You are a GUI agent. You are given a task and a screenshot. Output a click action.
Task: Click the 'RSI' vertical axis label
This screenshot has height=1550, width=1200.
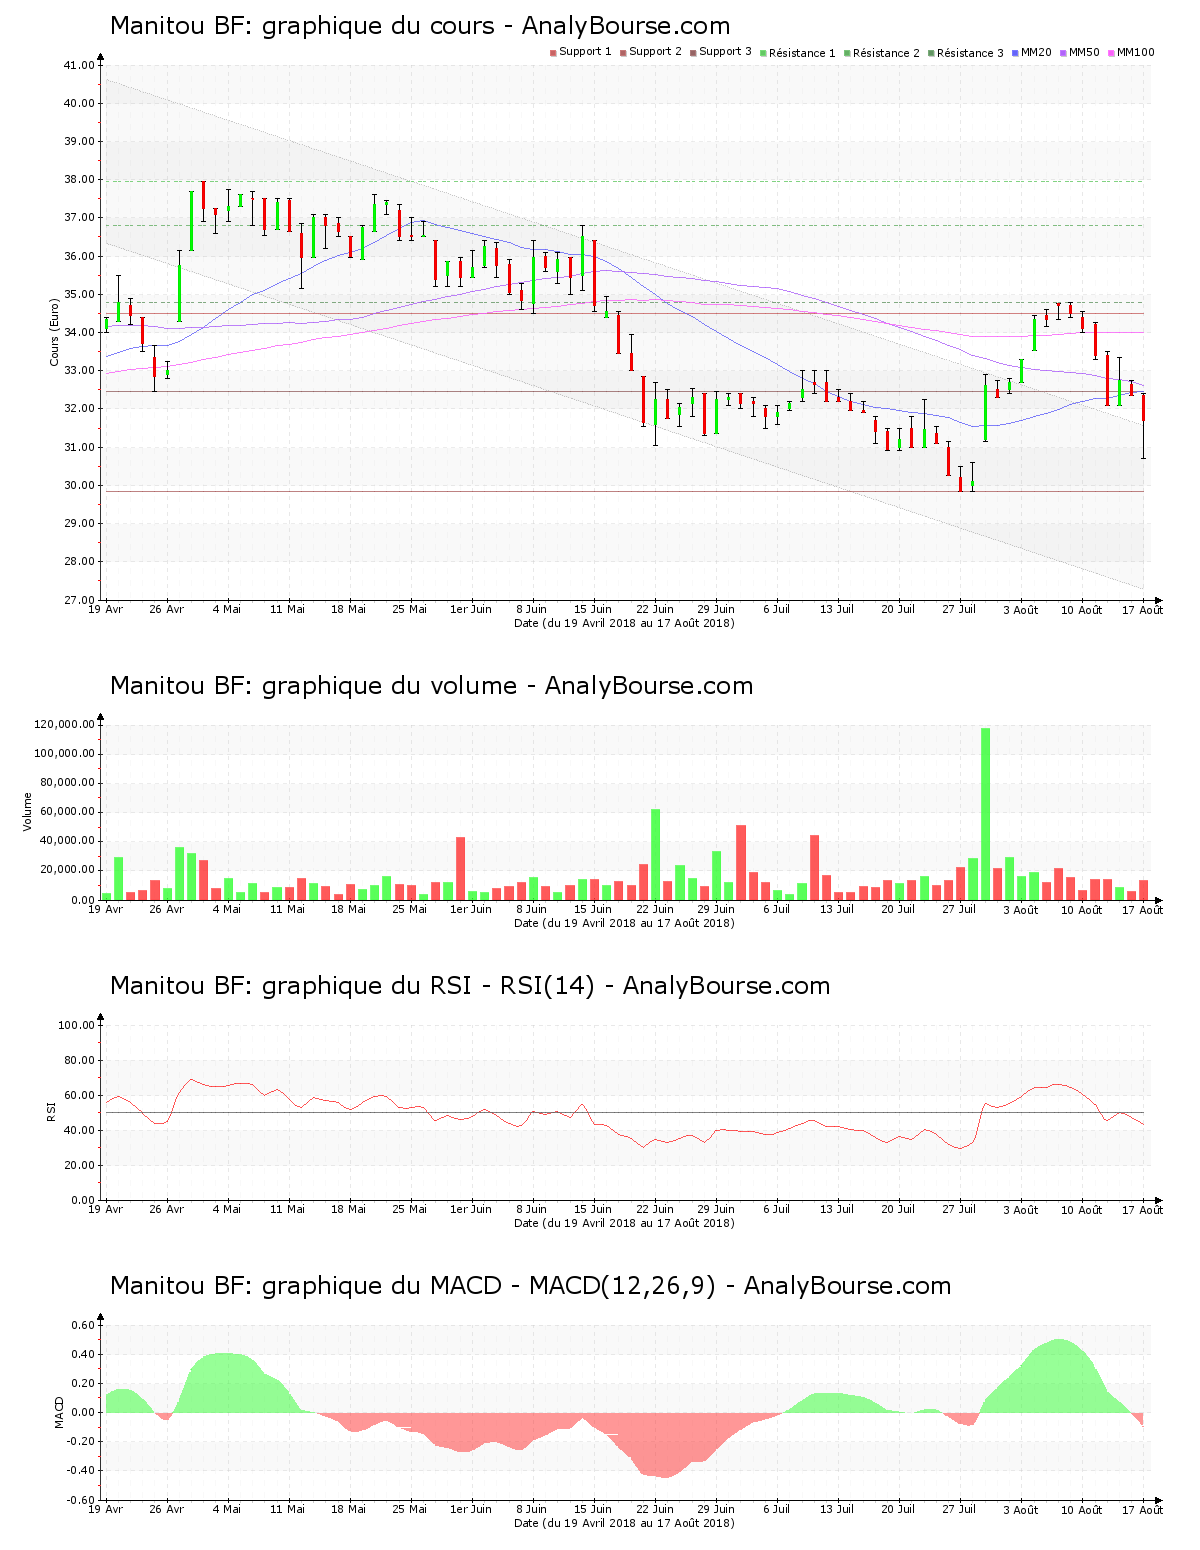tap(50, 1111)
